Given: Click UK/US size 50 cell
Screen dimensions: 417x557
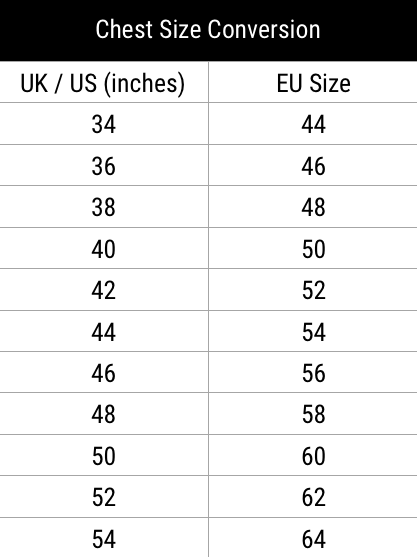Looking at the screenshot, I should pyautogui.click(x=103, y=456).
